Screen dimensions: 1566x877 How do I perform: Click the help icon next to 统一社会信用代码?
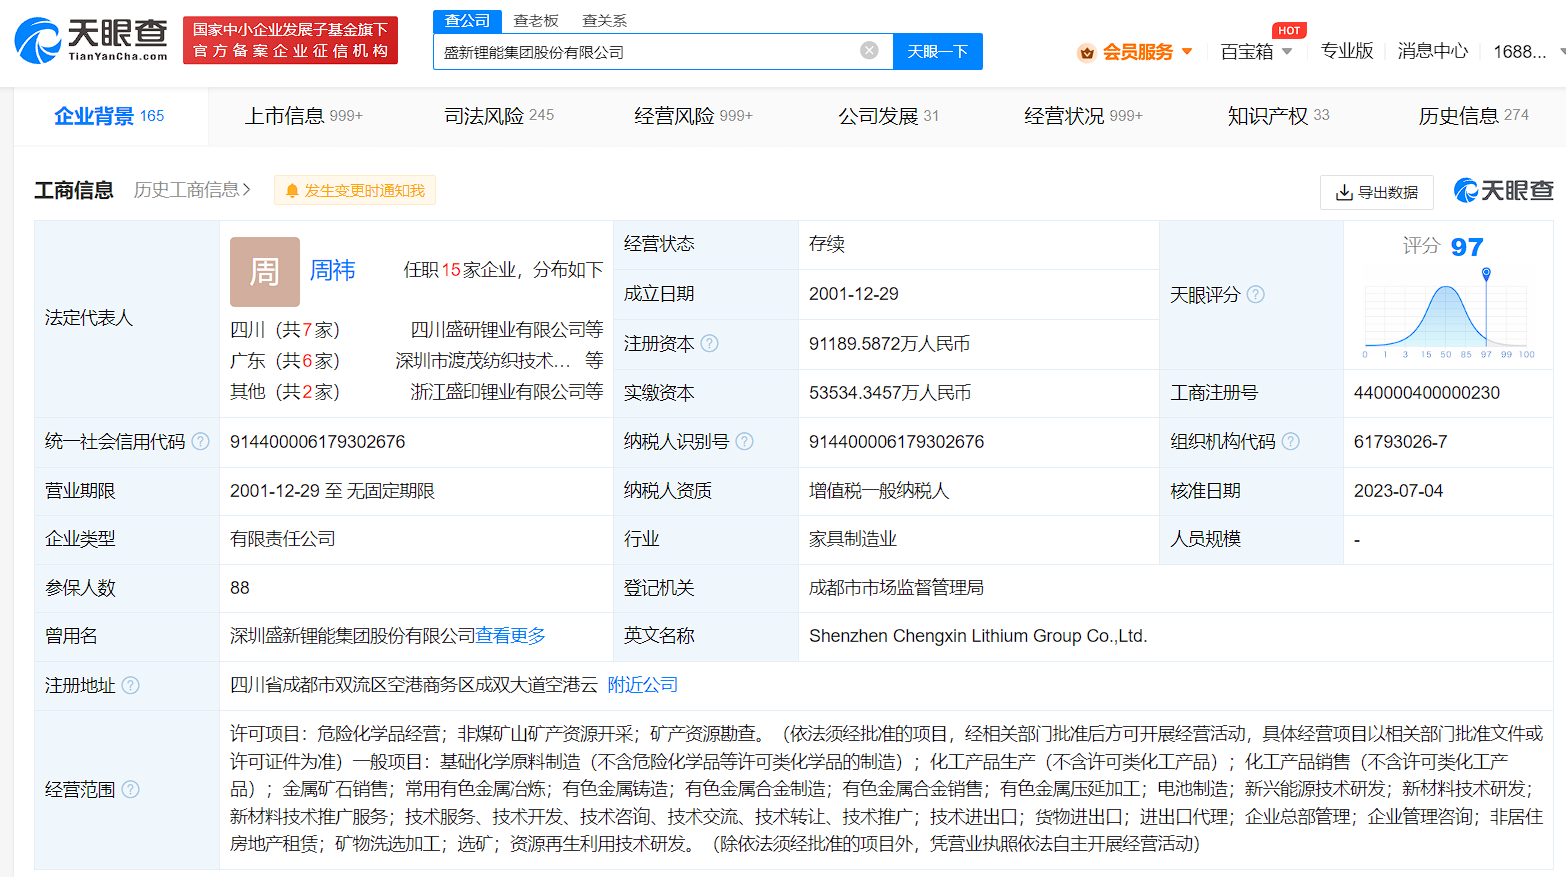(200, 441)
